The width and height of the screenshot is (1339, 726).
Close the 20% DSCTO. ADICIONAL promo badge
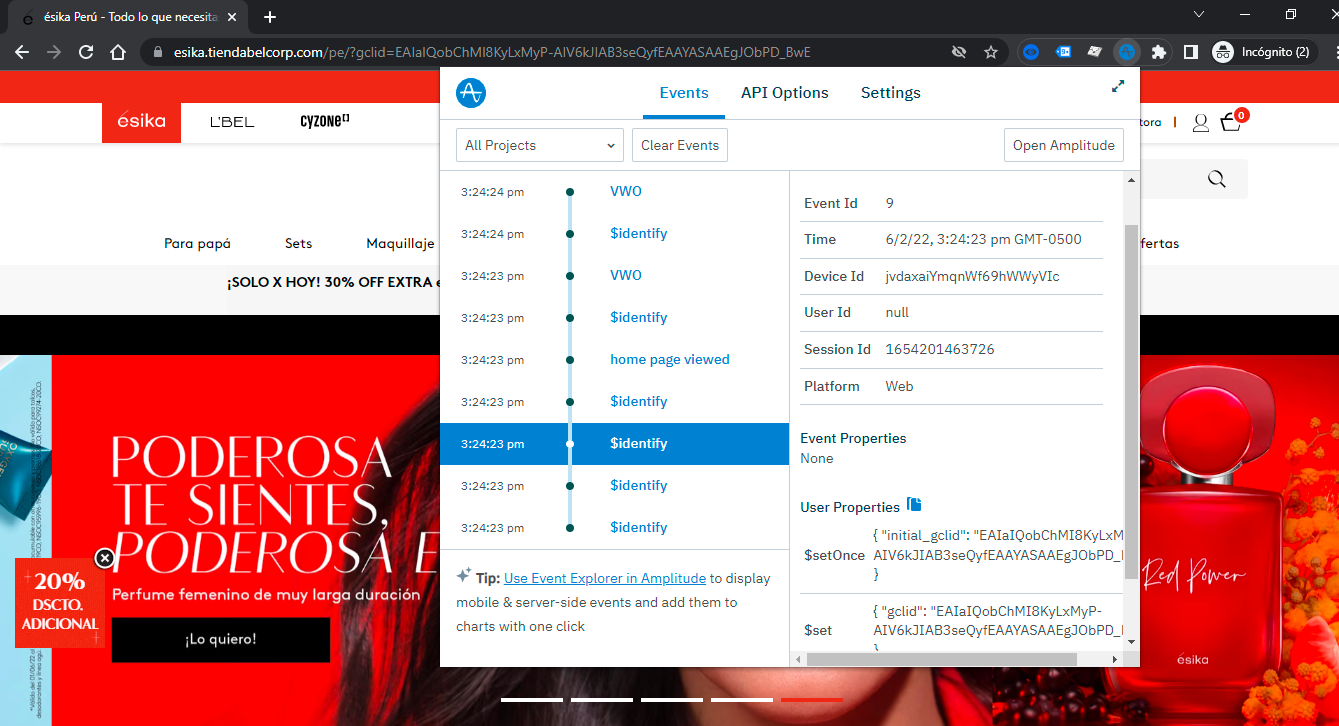pos(104,558)
